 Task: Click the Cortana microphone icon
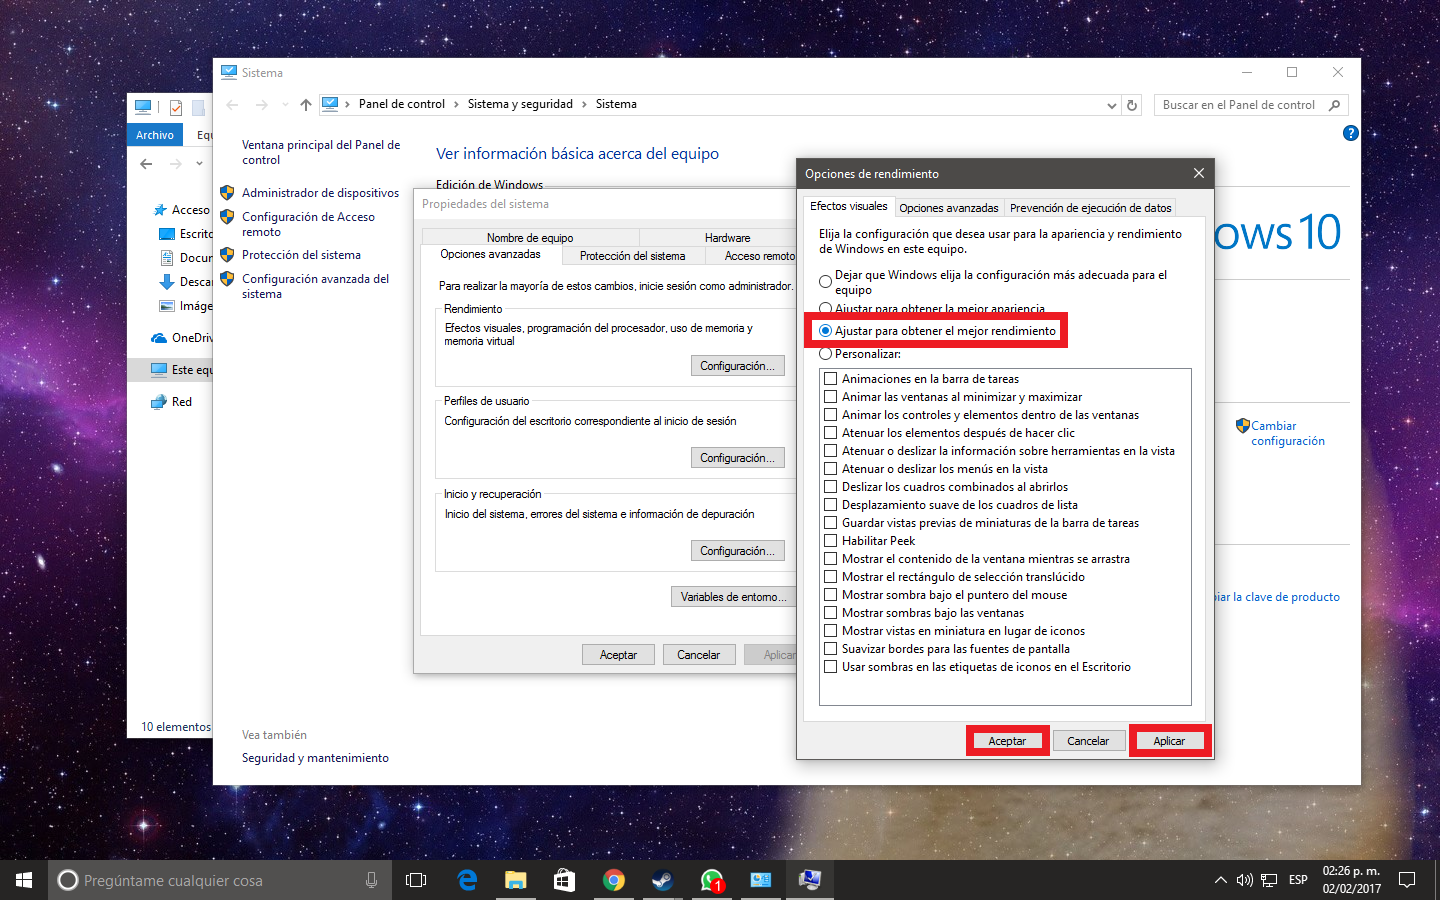pyautogui.click(x=371, y=880)
